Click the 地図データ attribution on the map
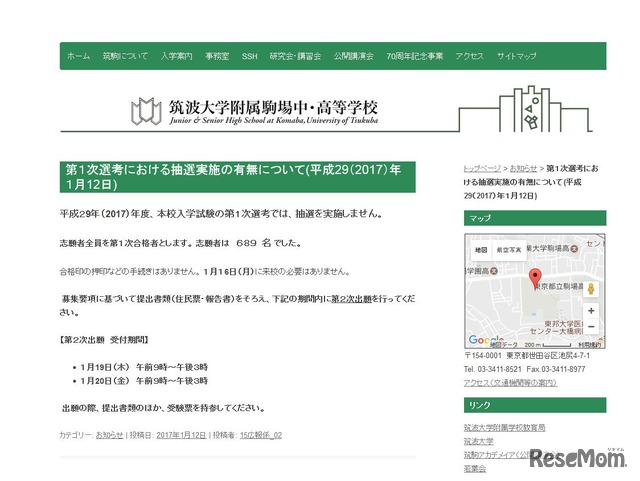Image resolution: width=640 pixels, height=481 pixels. click(503, 345)
